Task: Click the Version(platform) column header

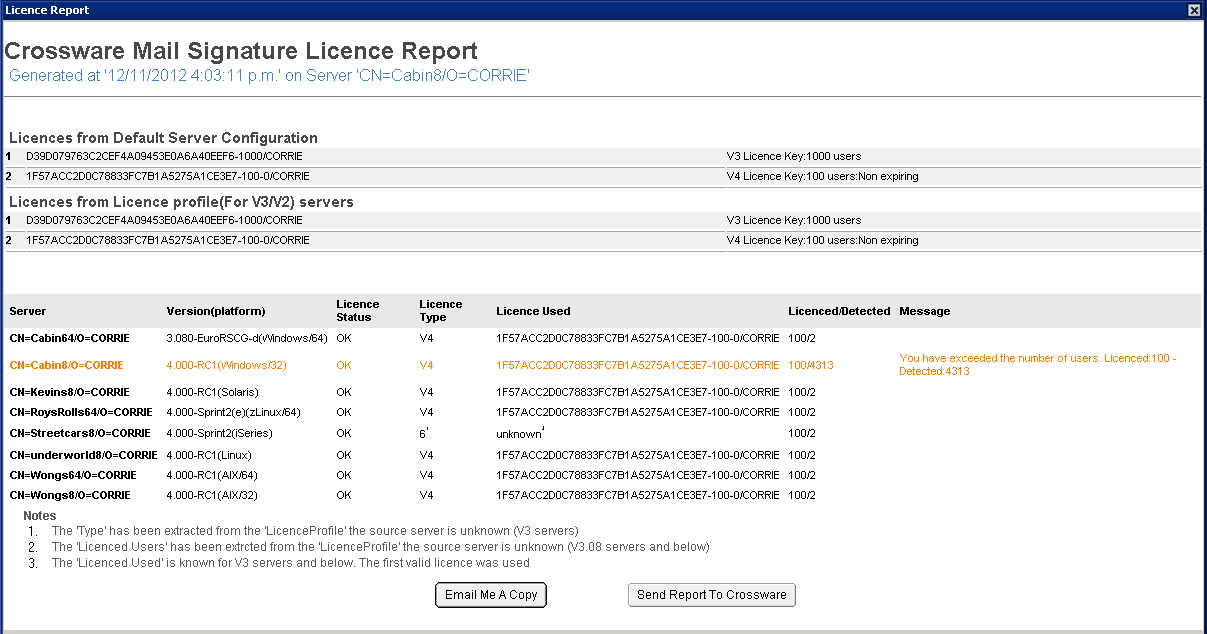Action: pos(216,312)
